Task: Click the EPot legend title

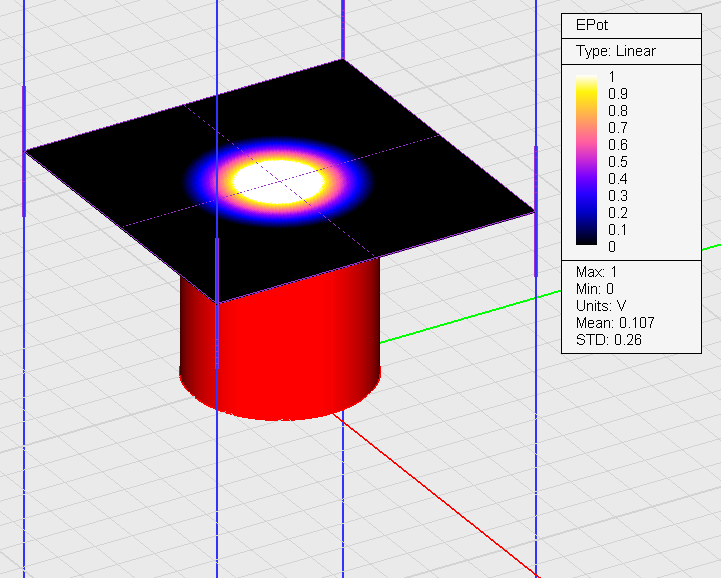Action: 592,26
